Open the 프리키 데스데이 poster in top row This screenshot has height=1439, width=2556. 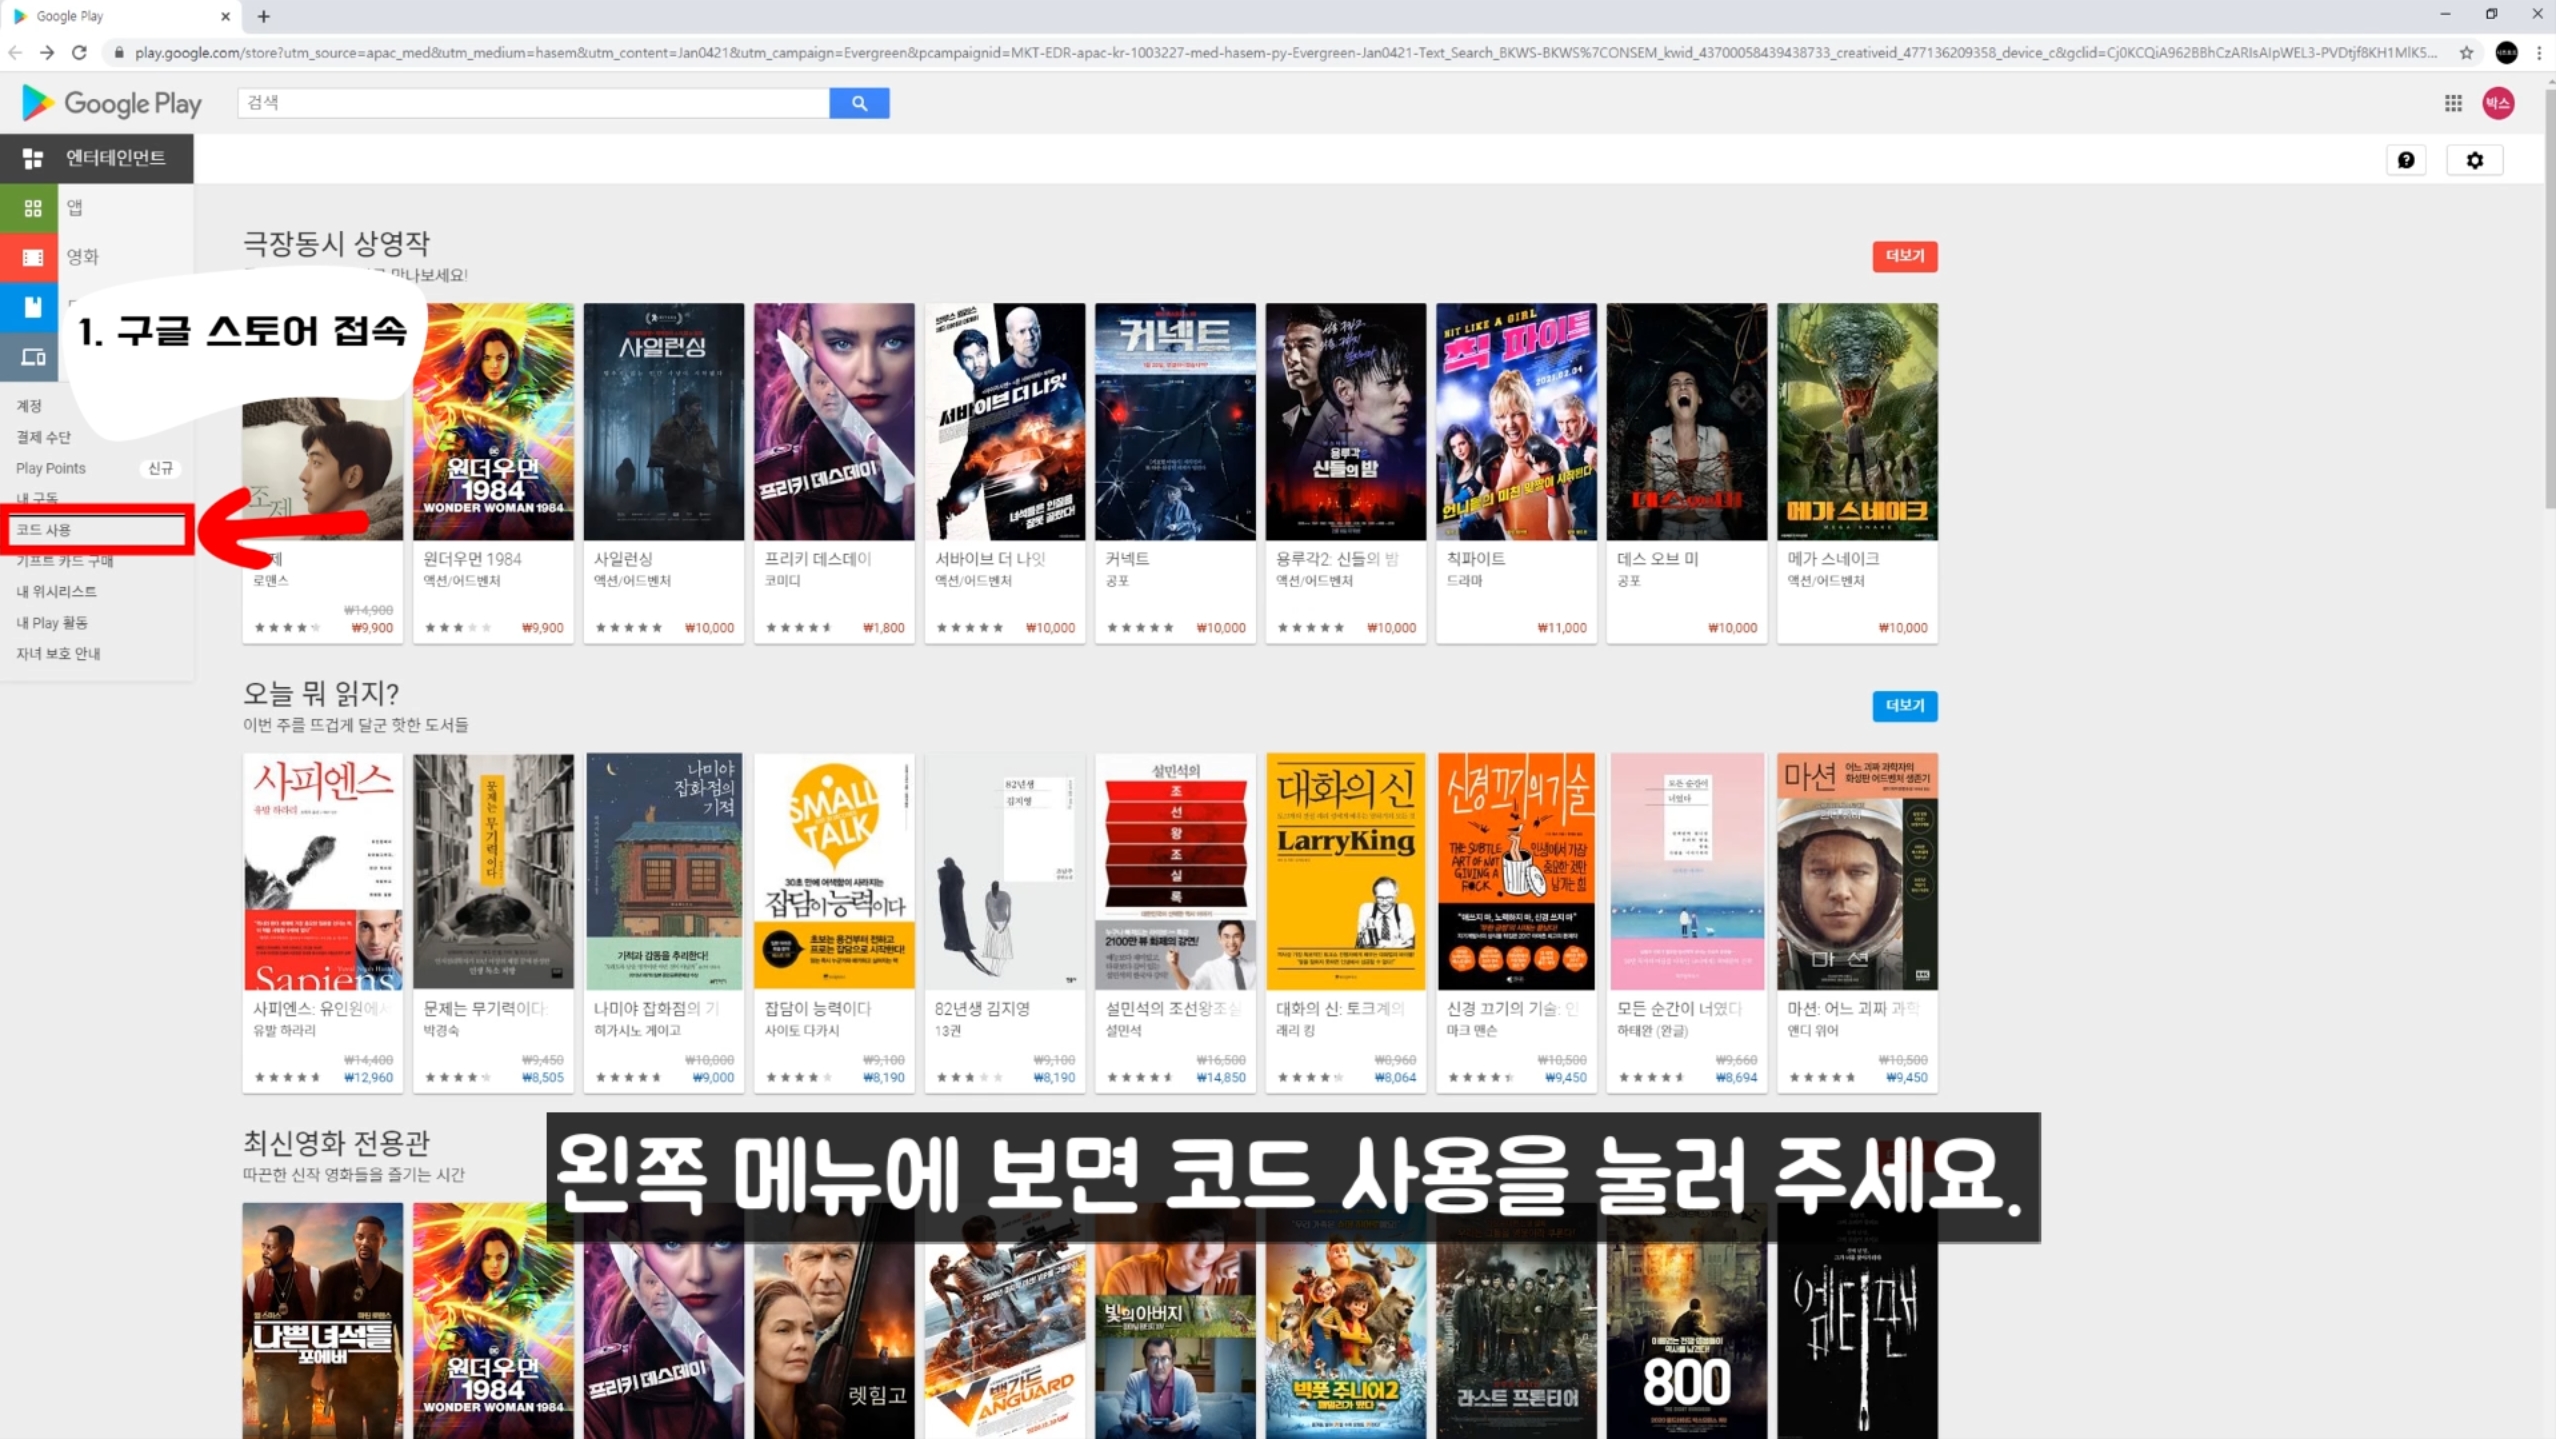click(x=834, y=422)
